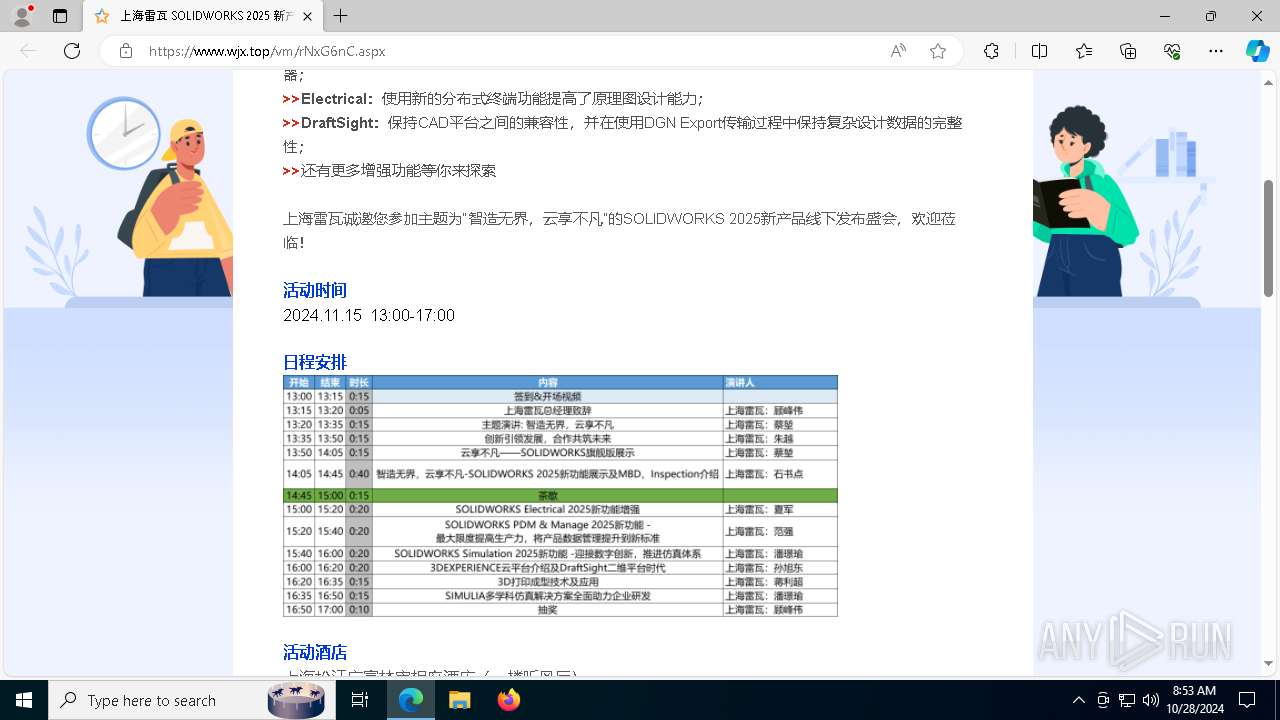The height and width of the screenshot is (720, 1280).
Task: Click the date text 2024.11.15 13:00-17:00
Action: point(369,315)
